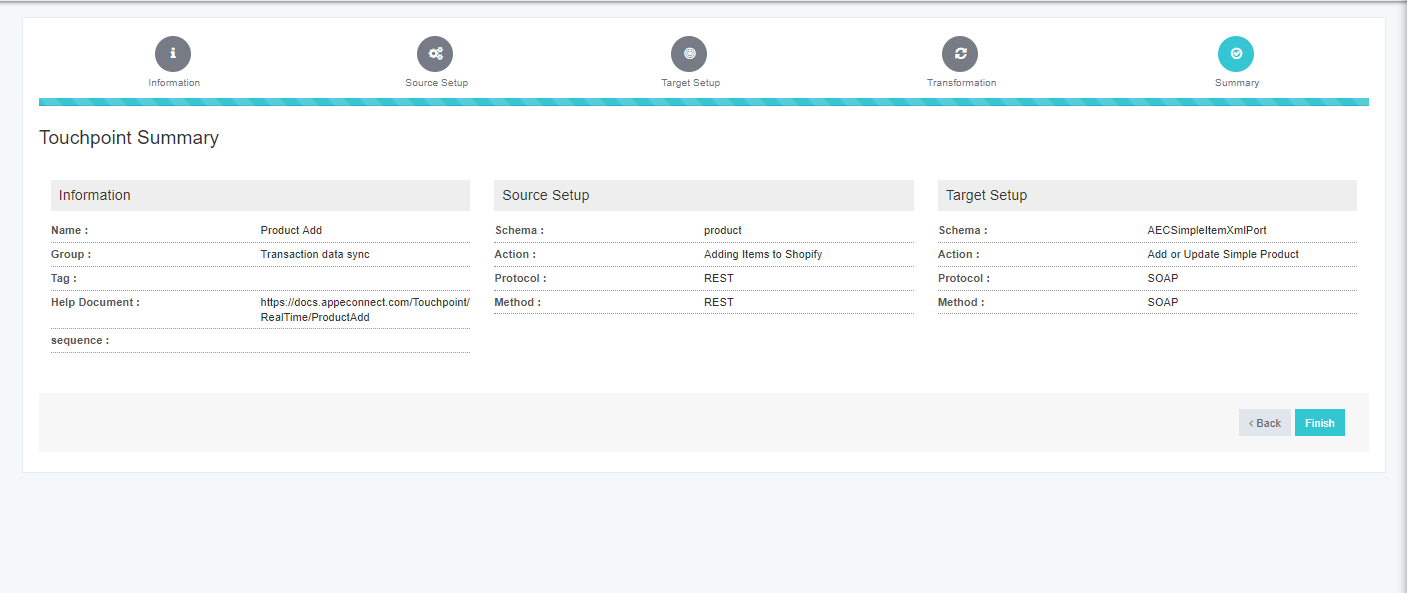Screen dimensions: 1407x593
Task: Click the Information step icon
Action: pos(173,53)
